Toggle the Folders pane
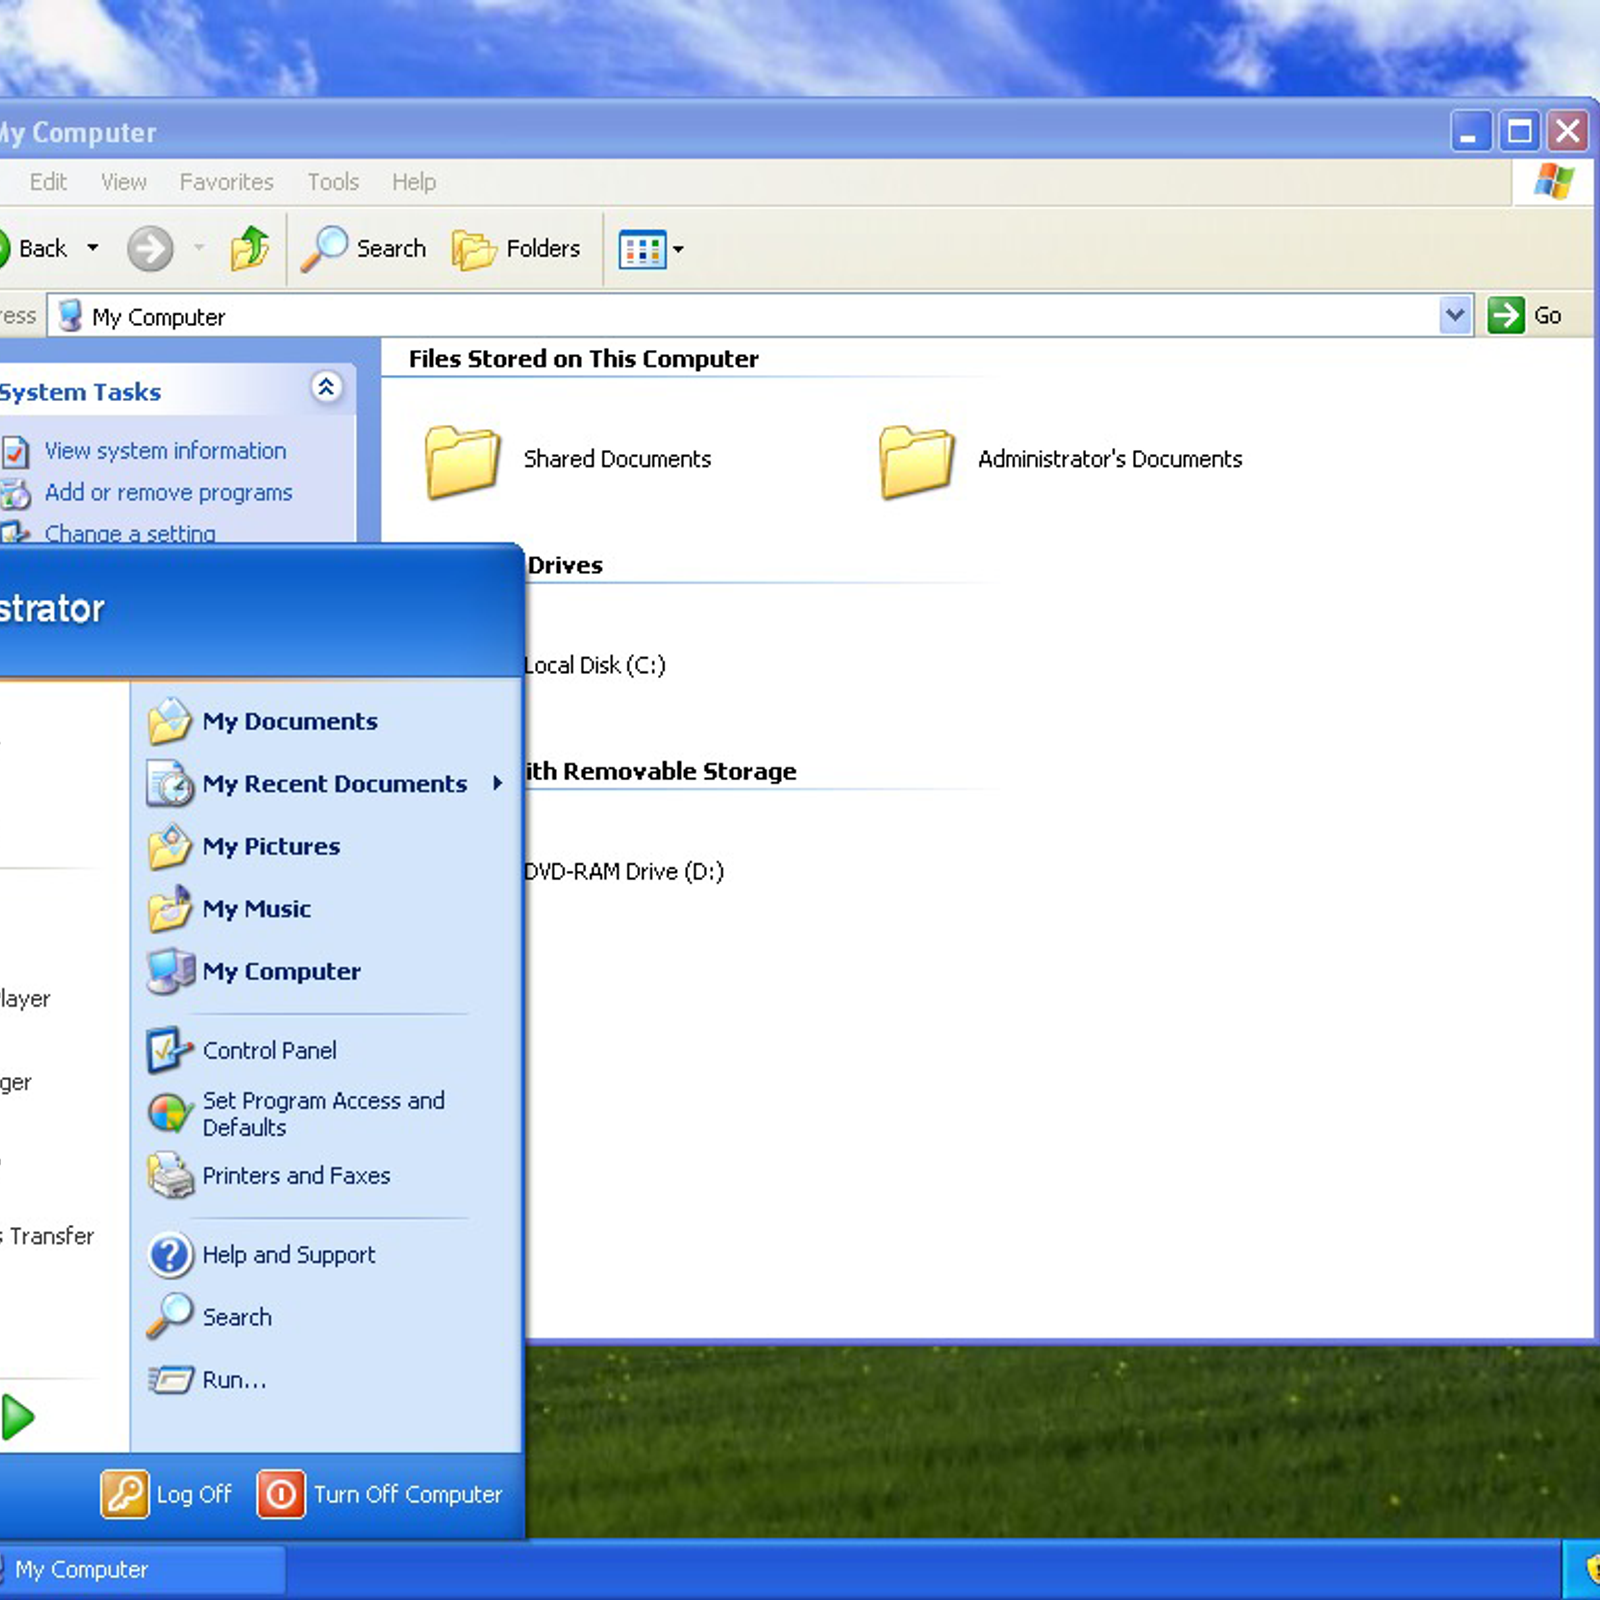 [516, 248]
